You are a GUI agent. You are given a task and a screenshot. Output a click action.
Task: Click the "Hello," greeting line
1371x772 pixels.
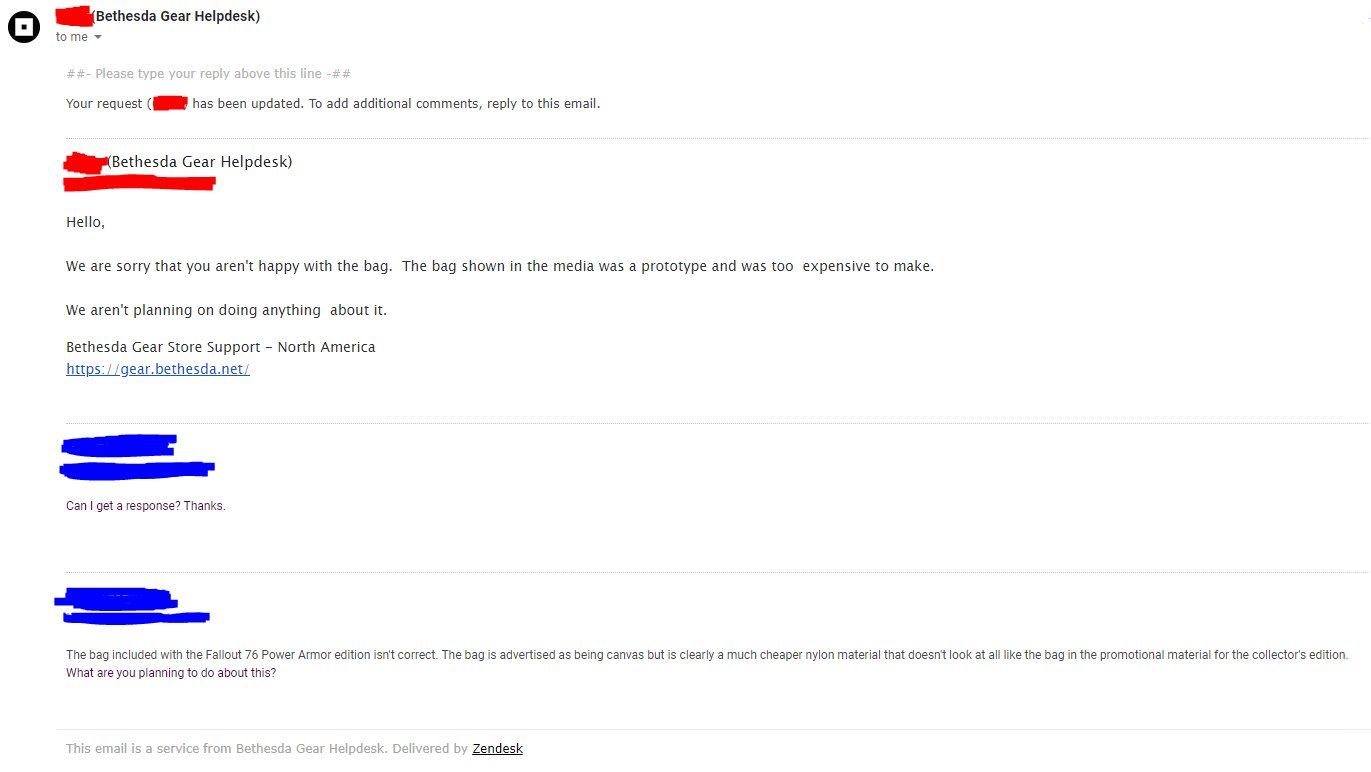(86, 222)
